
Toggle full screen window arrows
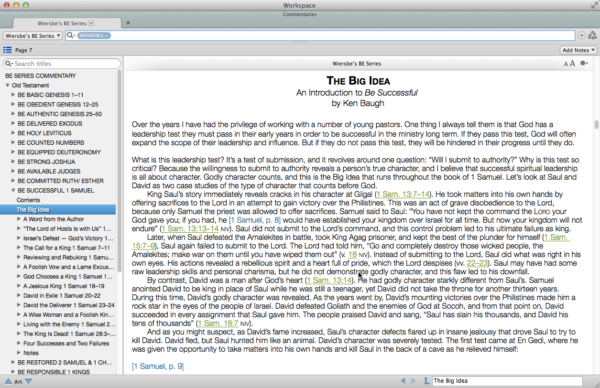coord(594,5)
